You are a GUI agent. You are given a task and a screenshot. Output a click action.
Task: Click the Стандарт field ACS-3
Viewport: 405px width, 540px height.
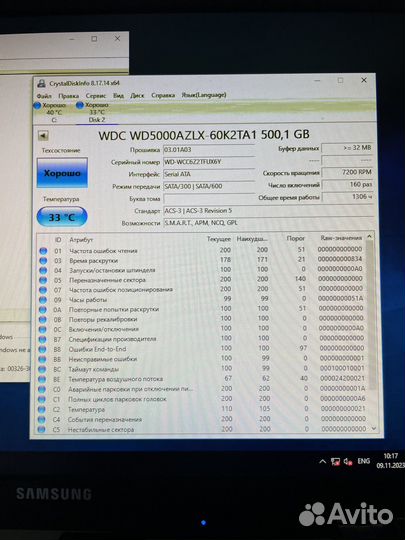[x=269, y=211]
